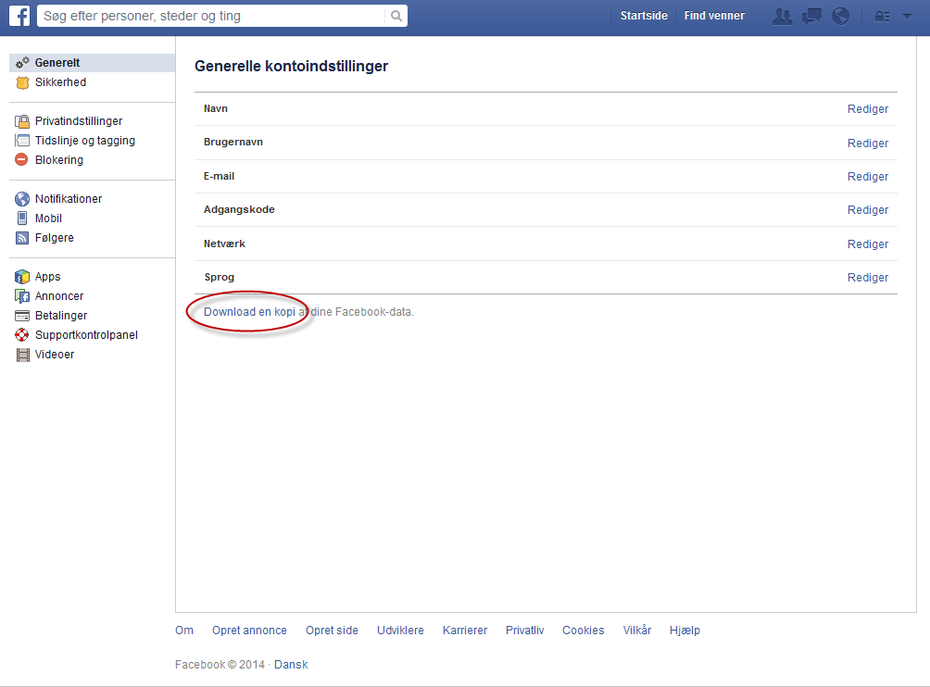This screenshot has width=930, height=687.
Task: Click Download en kopi link
Action: 249,311
